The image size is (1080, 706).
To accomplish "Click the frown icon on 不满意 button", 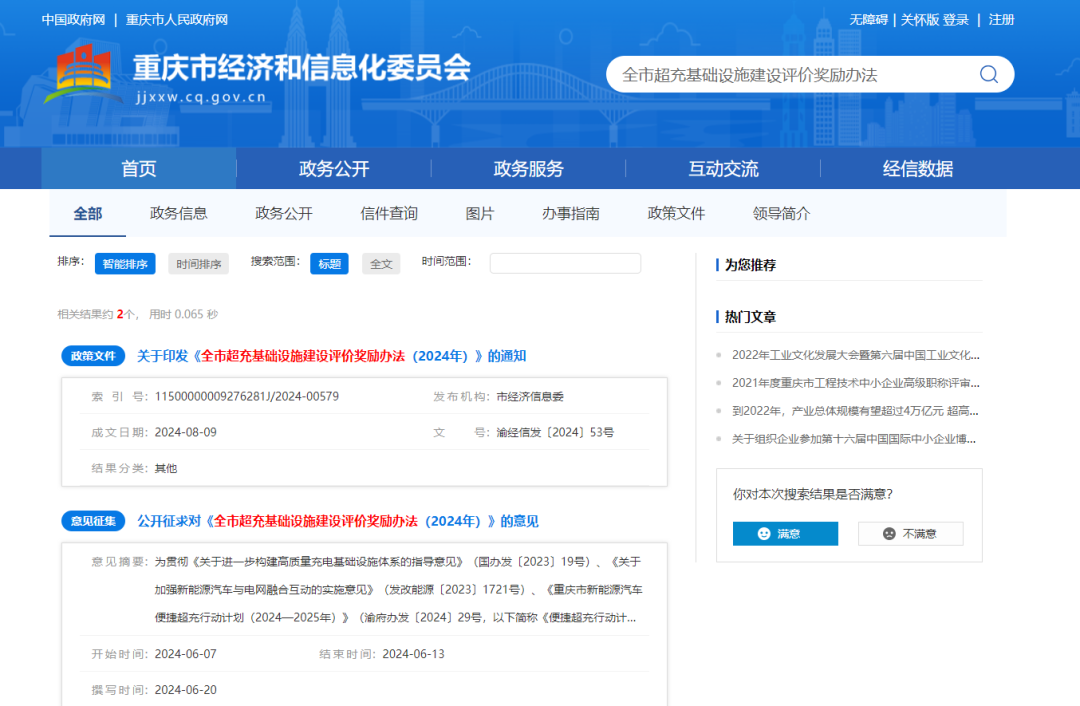I will tap(889, 533).
